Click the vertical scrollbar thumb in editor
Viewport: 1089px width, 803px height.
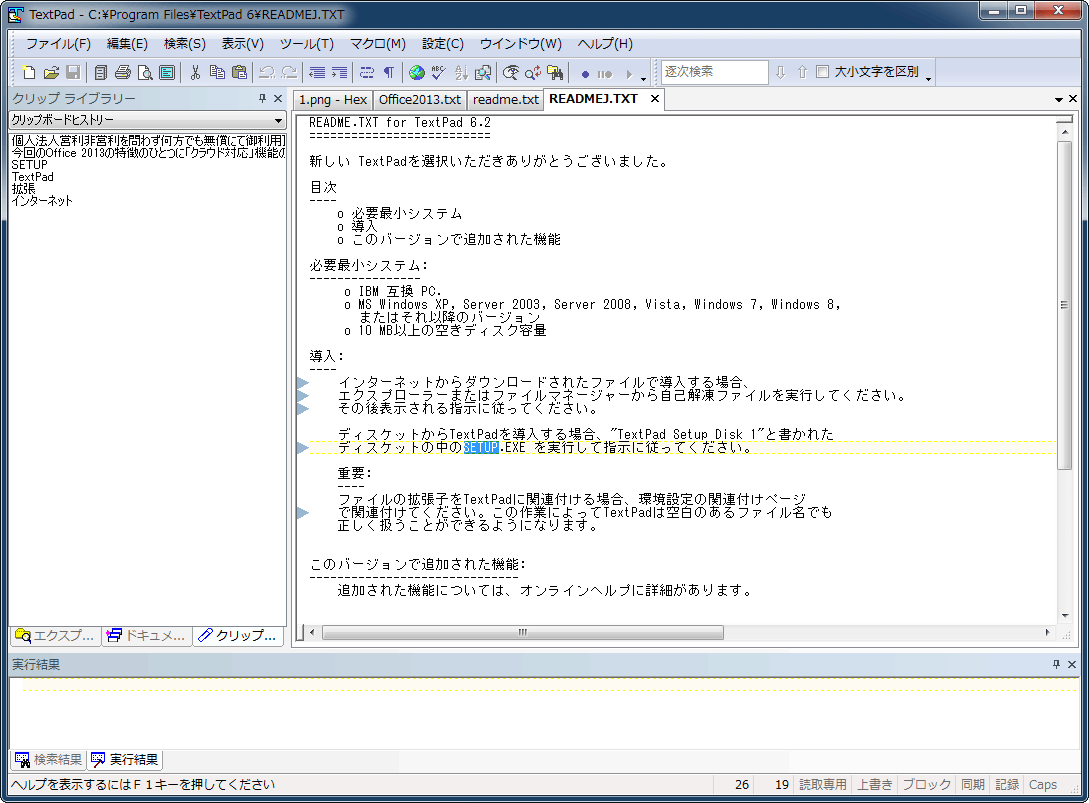point(1064,305)
